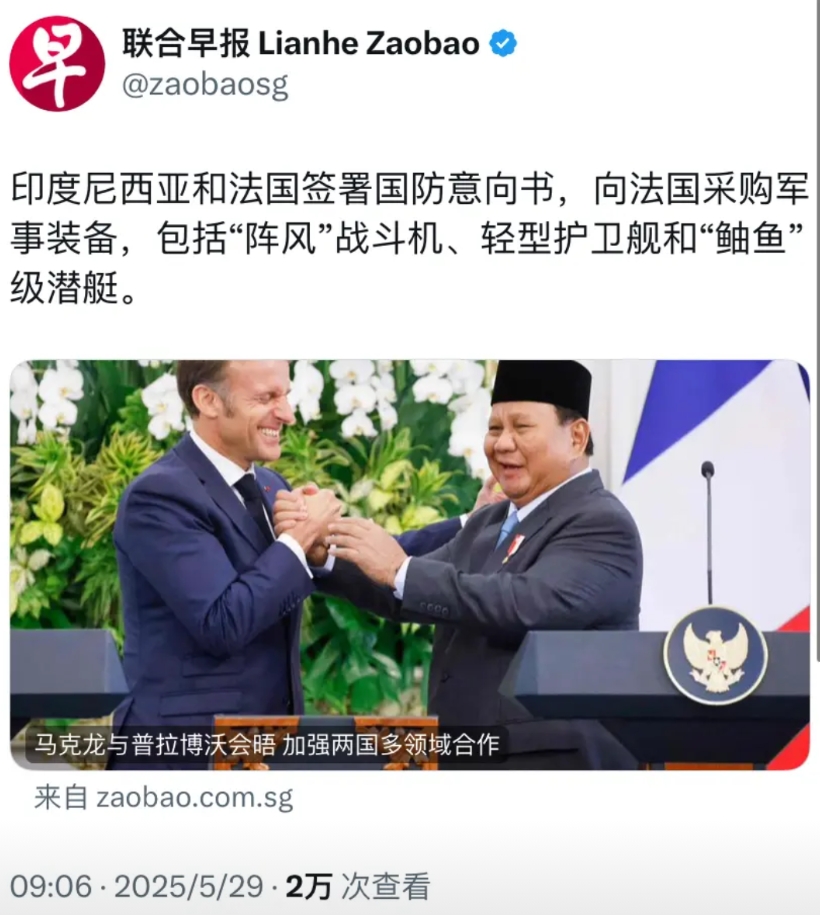Image resolution: width=820 pixels, height=915 pixels.
Task: Click the 马克龙与普拉博沃会晤 caption overlay
Action: pyautogui.click(x=267, y=745)
